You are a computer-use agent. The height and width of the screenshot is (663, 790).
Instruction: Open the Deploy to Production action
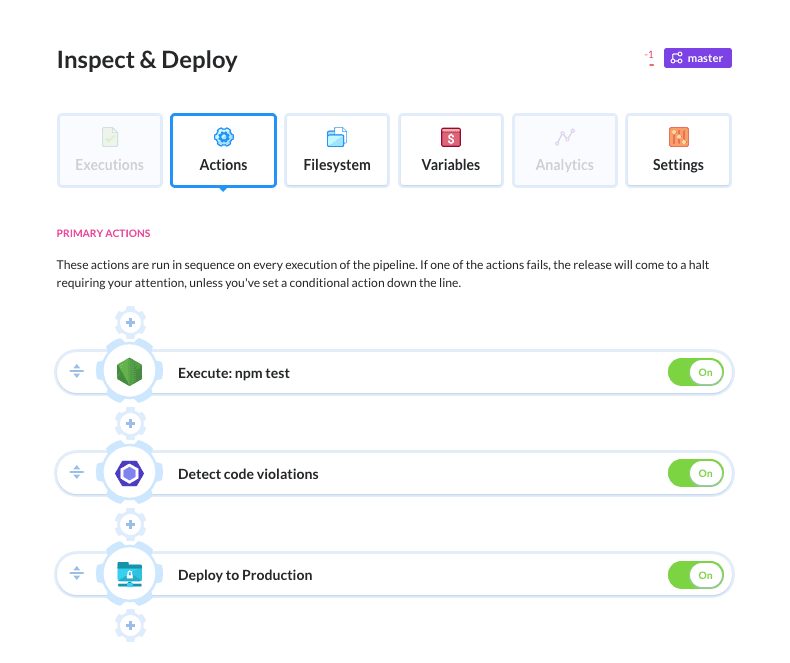(245, 575)
